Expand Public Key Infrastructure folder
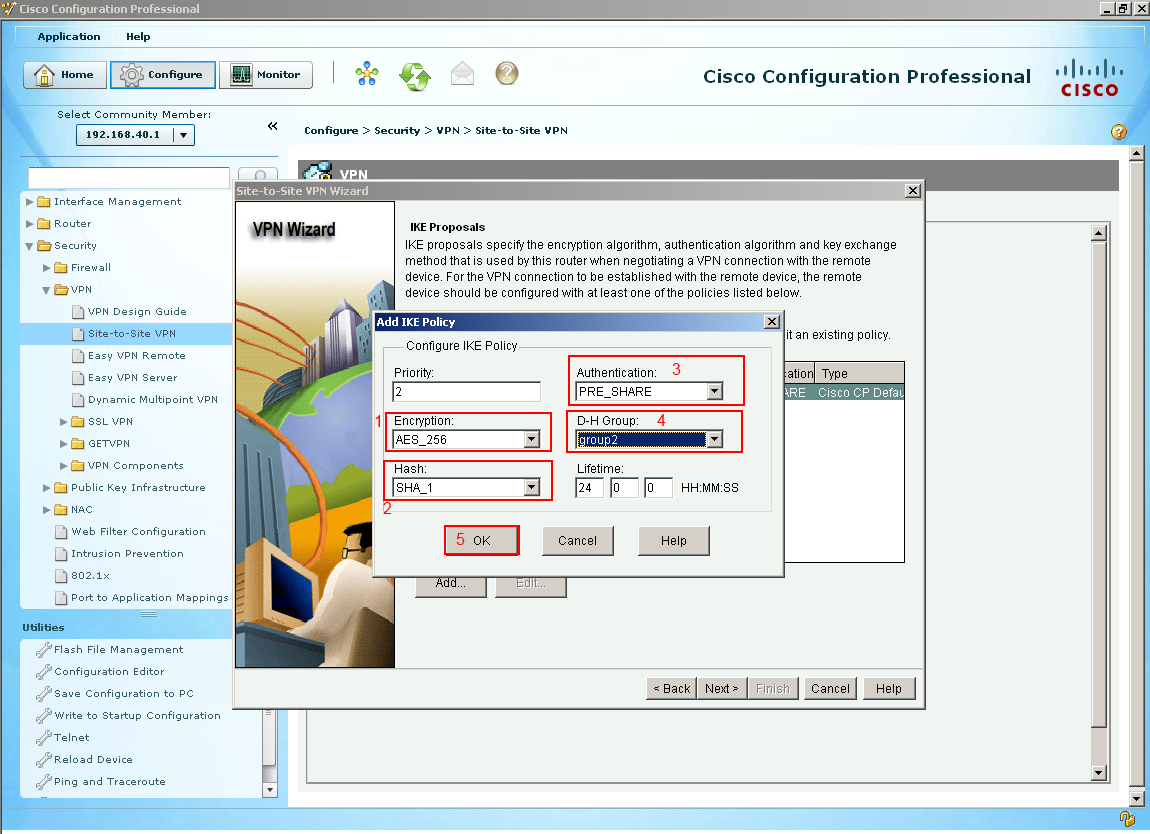The height and width of the screenshot is (834, 1150). (47, 488)
